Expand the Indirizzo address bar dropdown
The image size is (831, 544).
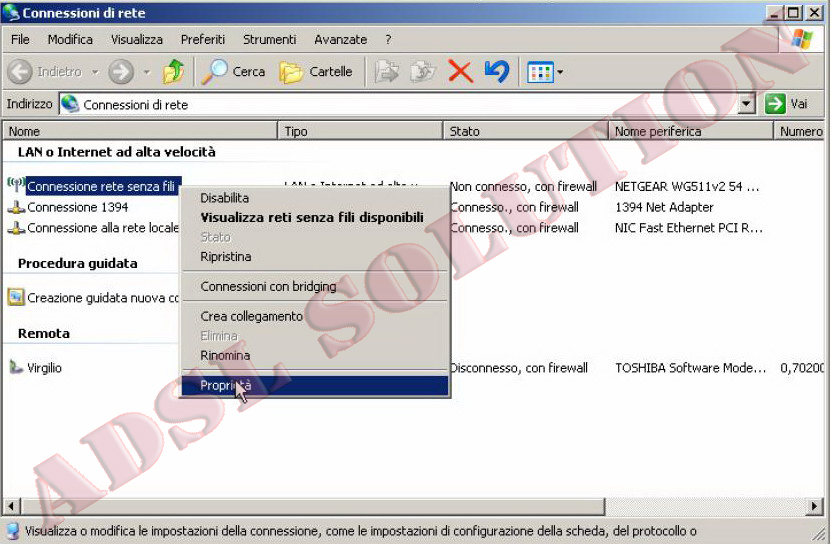pos(746,105)
